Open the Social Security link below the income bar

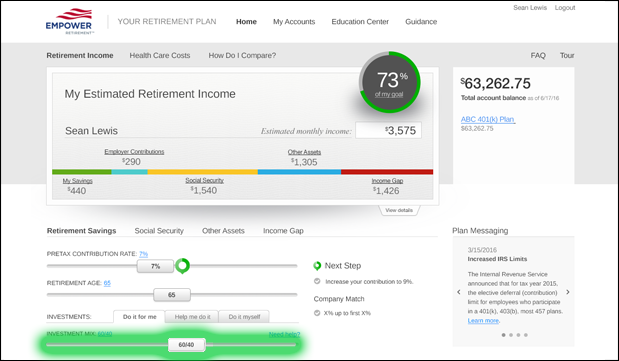[x=204, y=180]
